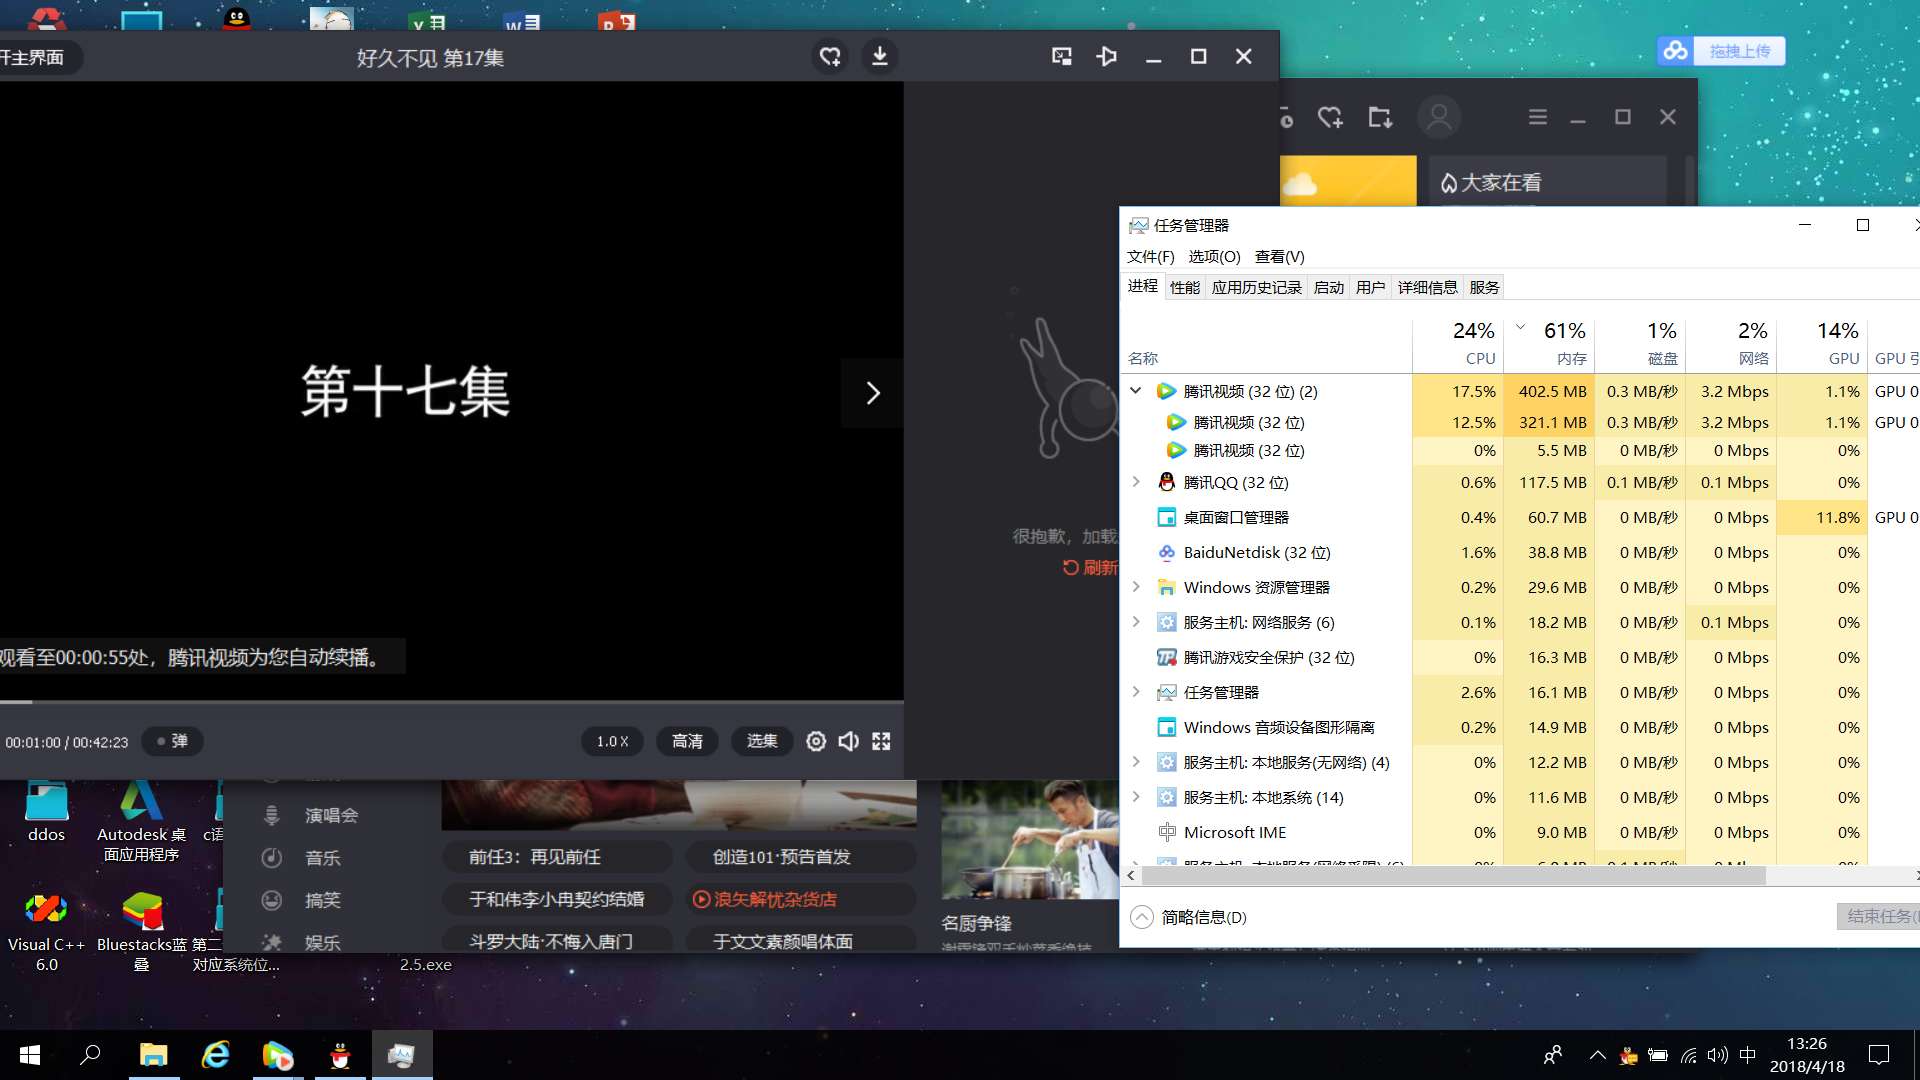Click the download icon in player title bar
Screen dimensions: 1920x1080
pos(879,57)
